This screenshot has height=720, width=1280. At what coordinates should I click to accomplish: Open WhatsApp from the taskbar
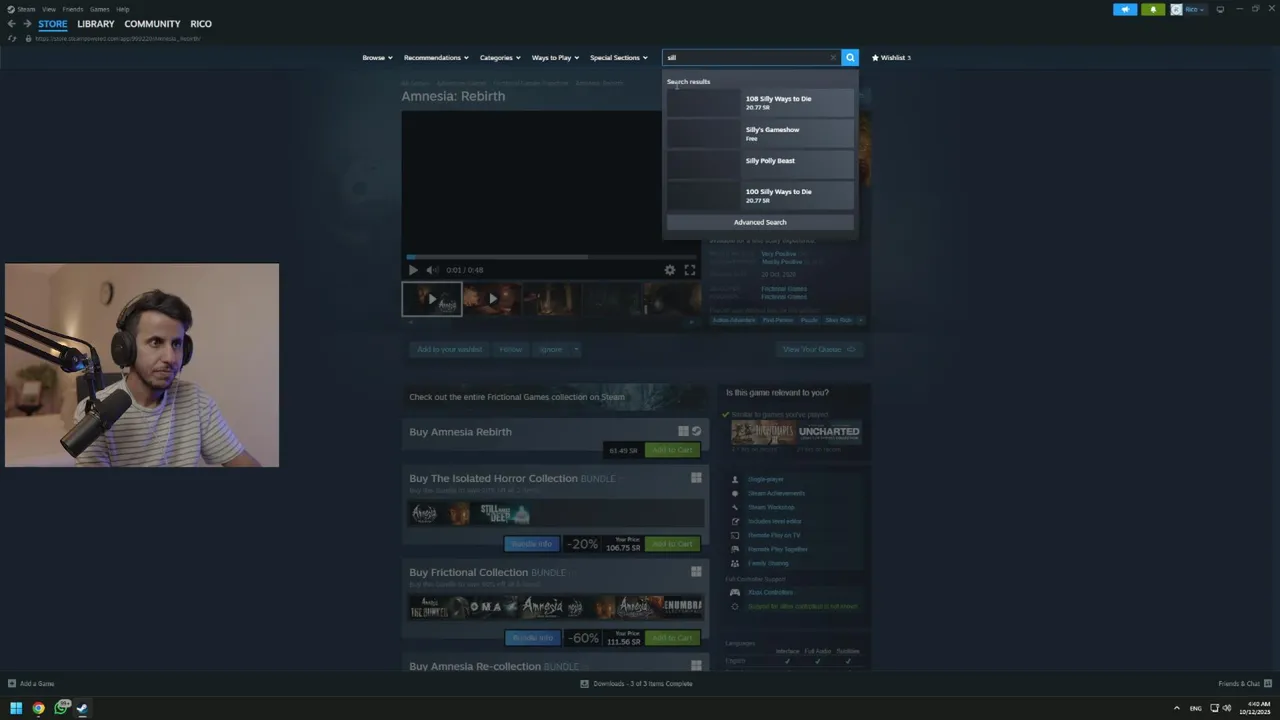tap(61, 708)
